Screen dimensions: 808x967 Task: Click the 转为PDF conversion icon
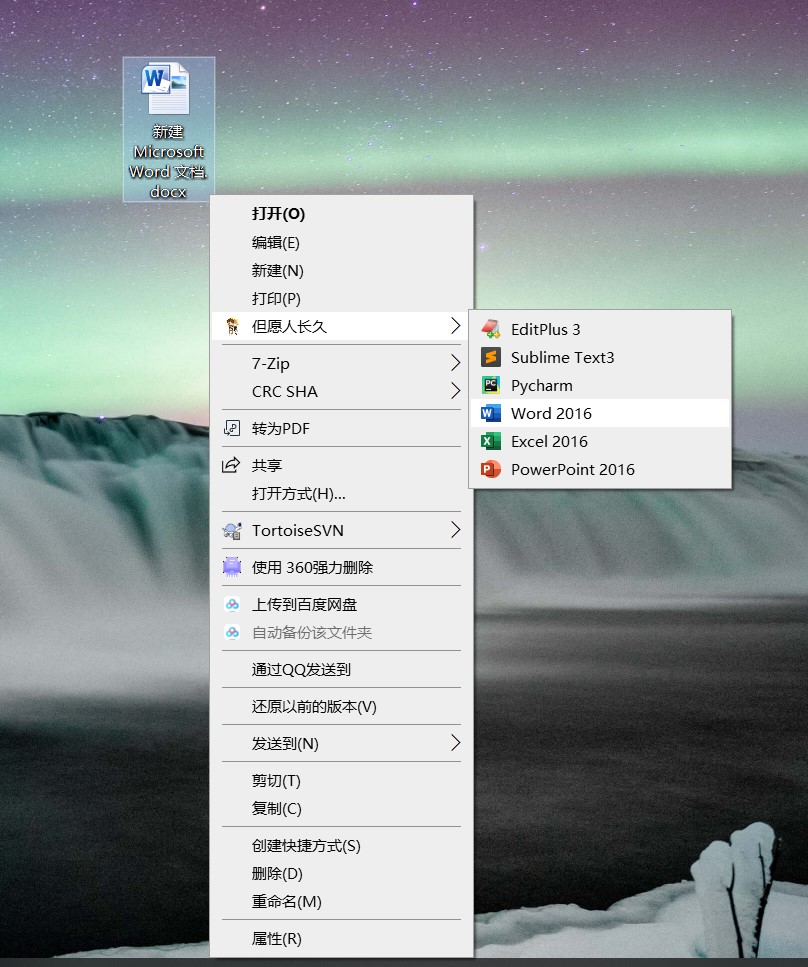click(x=232, y=428)
